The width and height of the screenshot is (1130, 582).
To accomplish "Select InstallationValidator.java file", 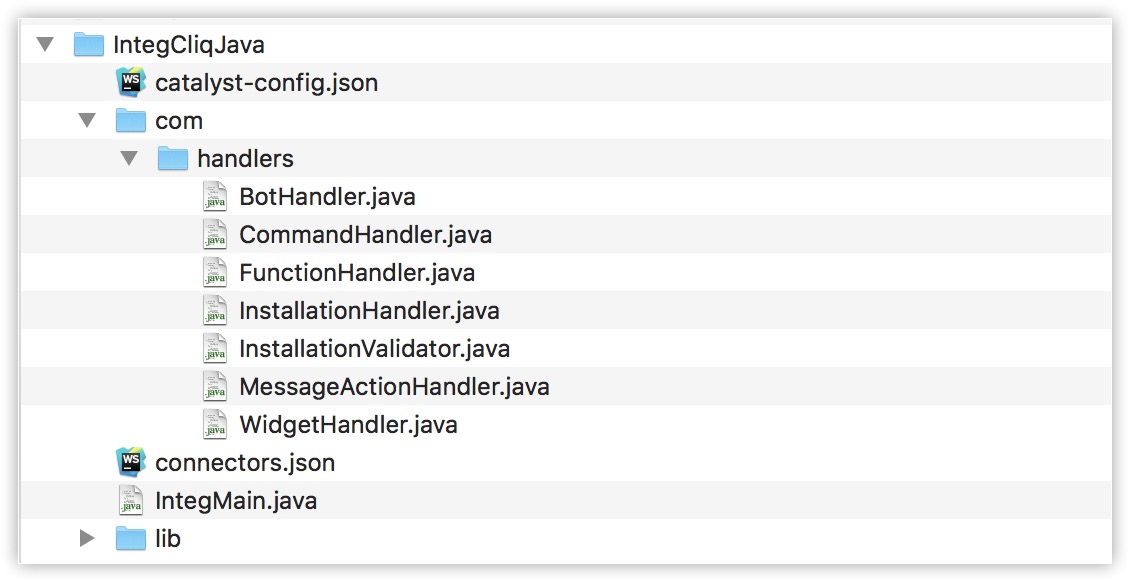I will coord(374,349).
